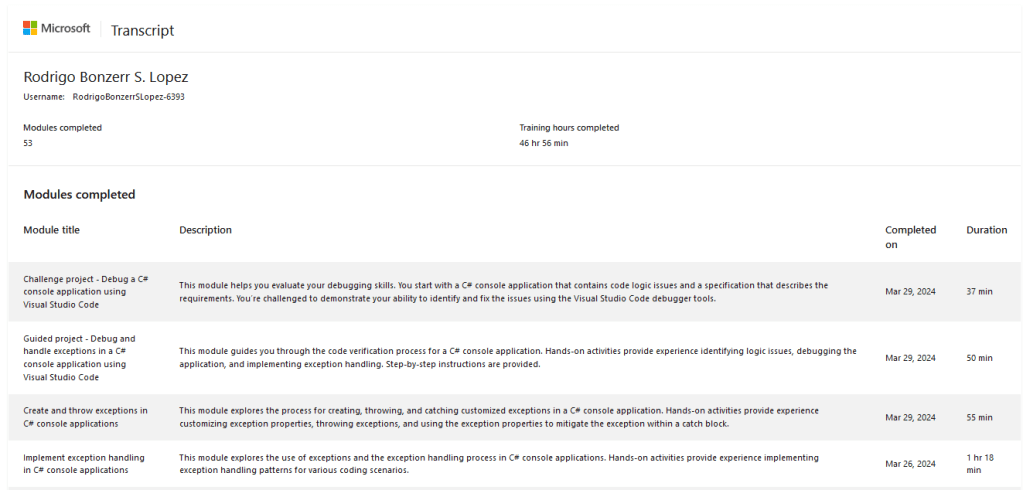Click the Duration column header
The height and width of the screenshot is (490, 1023).
(x=986, y=230)
